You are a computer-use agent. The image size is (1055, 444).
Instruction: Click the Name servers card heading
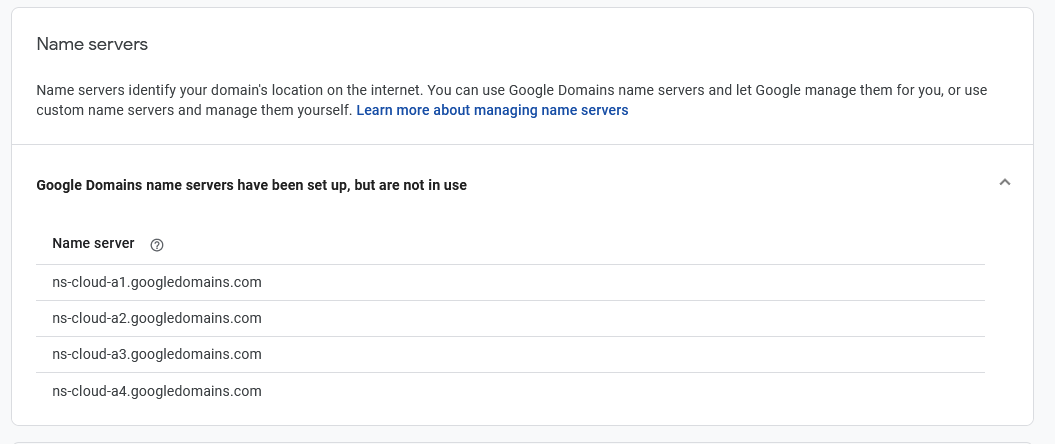point(92,44)
